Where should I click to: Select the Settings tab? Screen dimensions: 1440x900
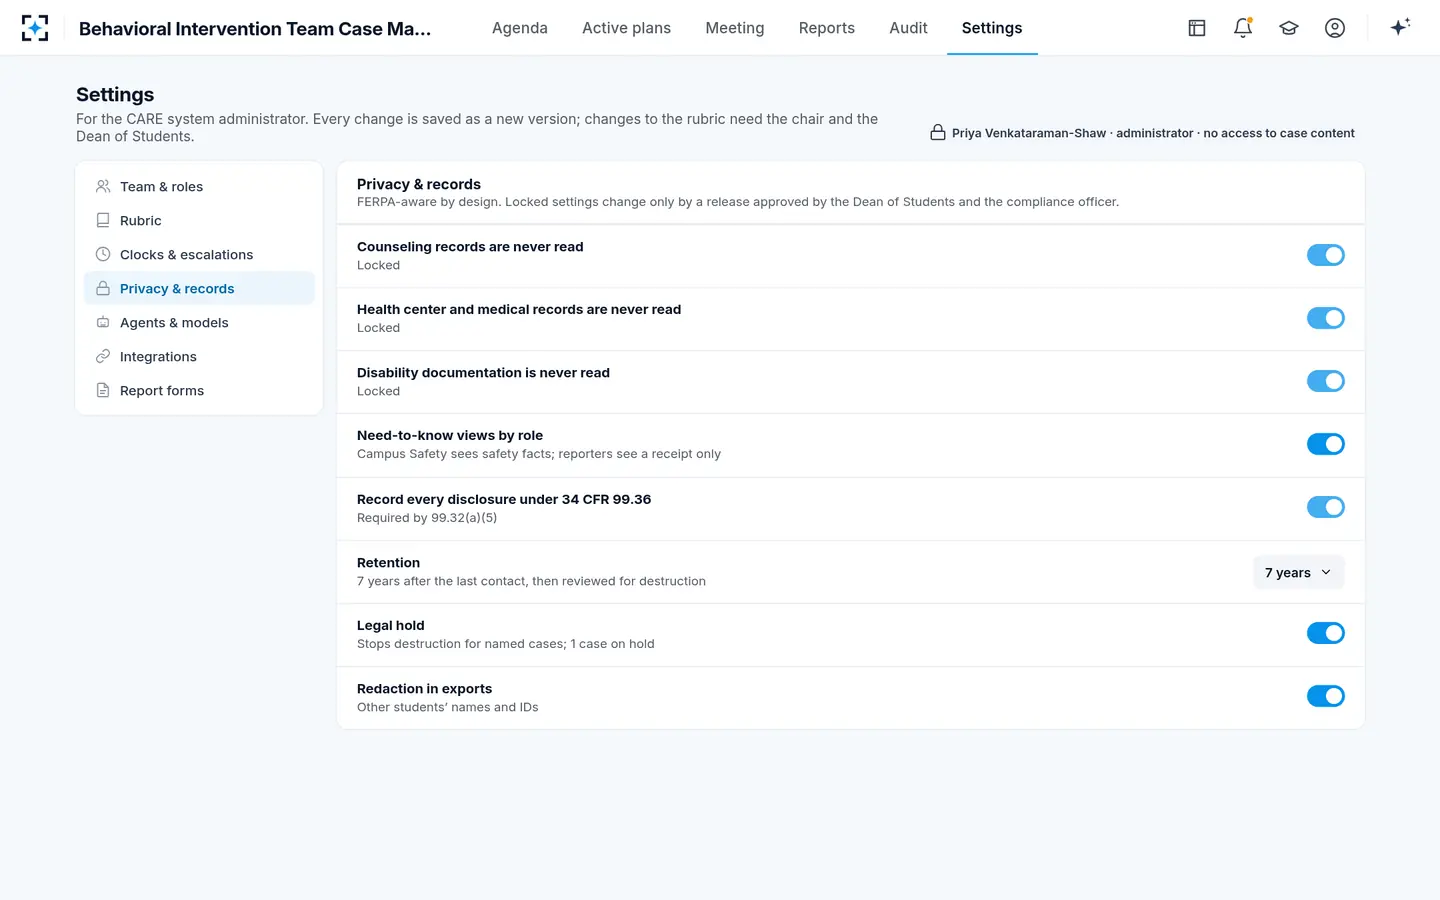[992, 28]
